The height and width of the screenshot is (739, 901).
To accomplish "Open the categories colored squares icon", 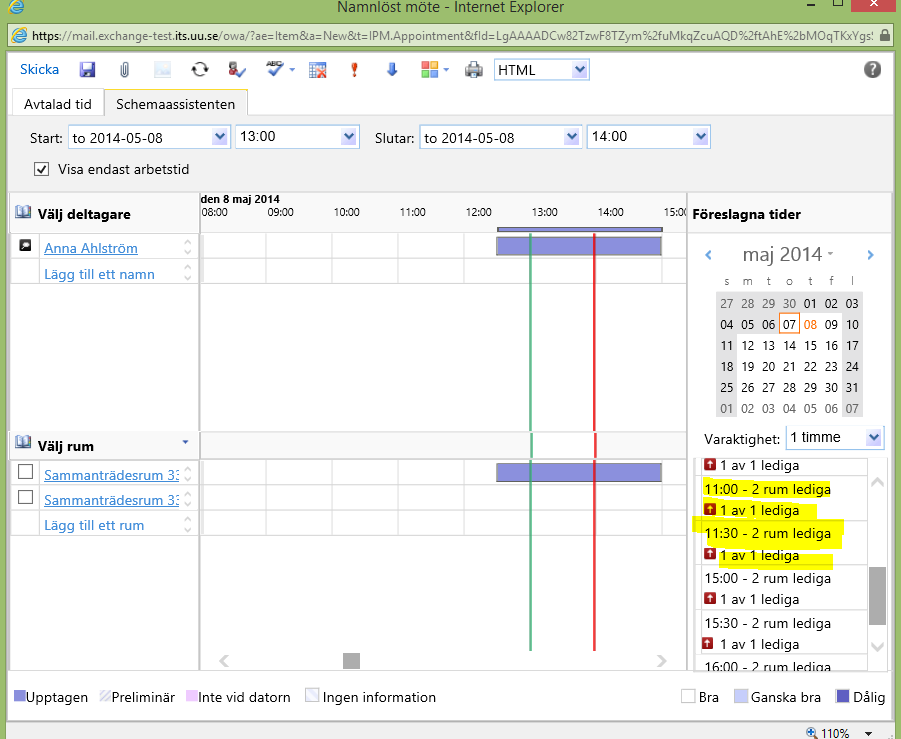I will [429, 70].
